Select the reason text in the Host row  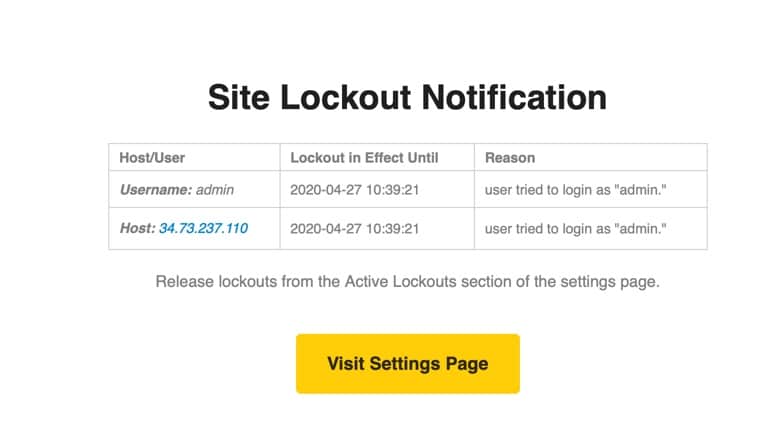575,229
